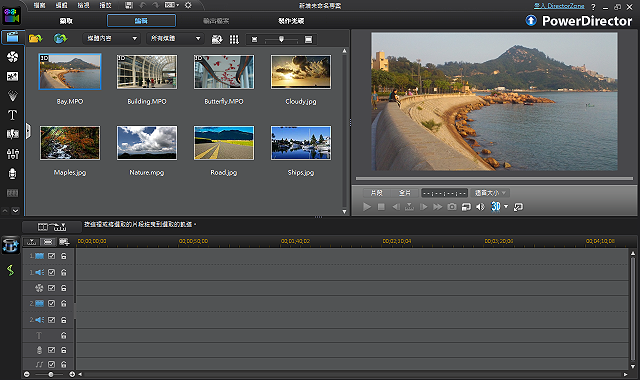Open the Voice-Over Recording microphone room
The width and height of the screenshot is (640, 380).
(12, 173)
